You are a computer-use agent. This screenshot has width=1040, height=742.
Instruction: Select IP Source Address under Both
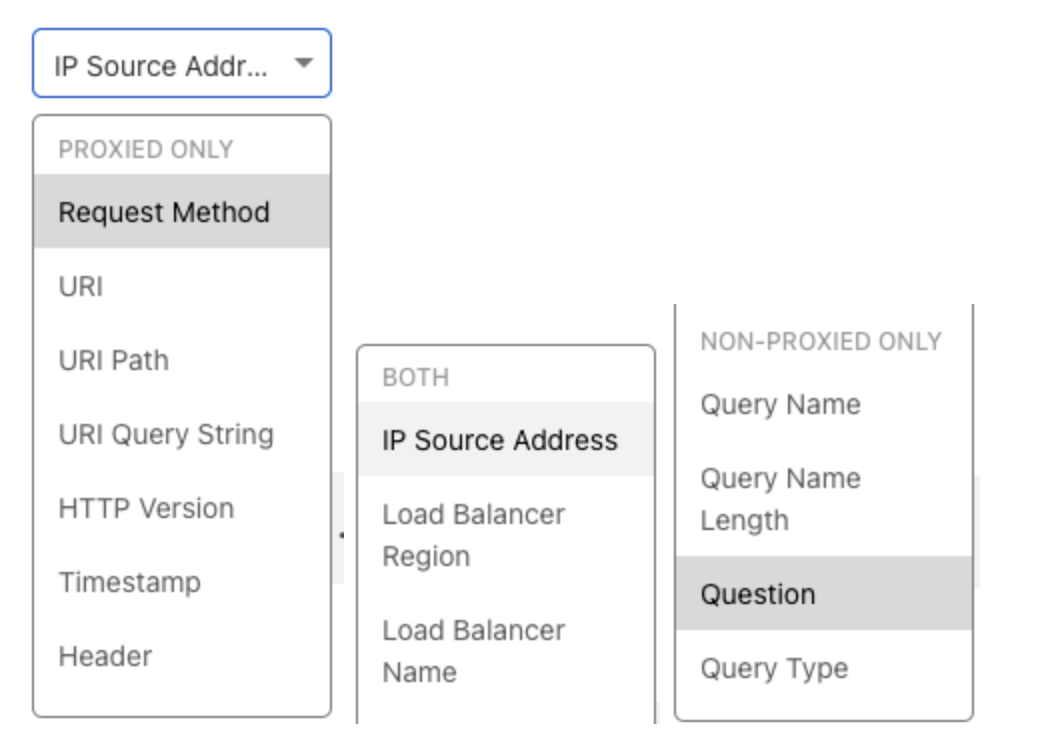click(500, 441)
